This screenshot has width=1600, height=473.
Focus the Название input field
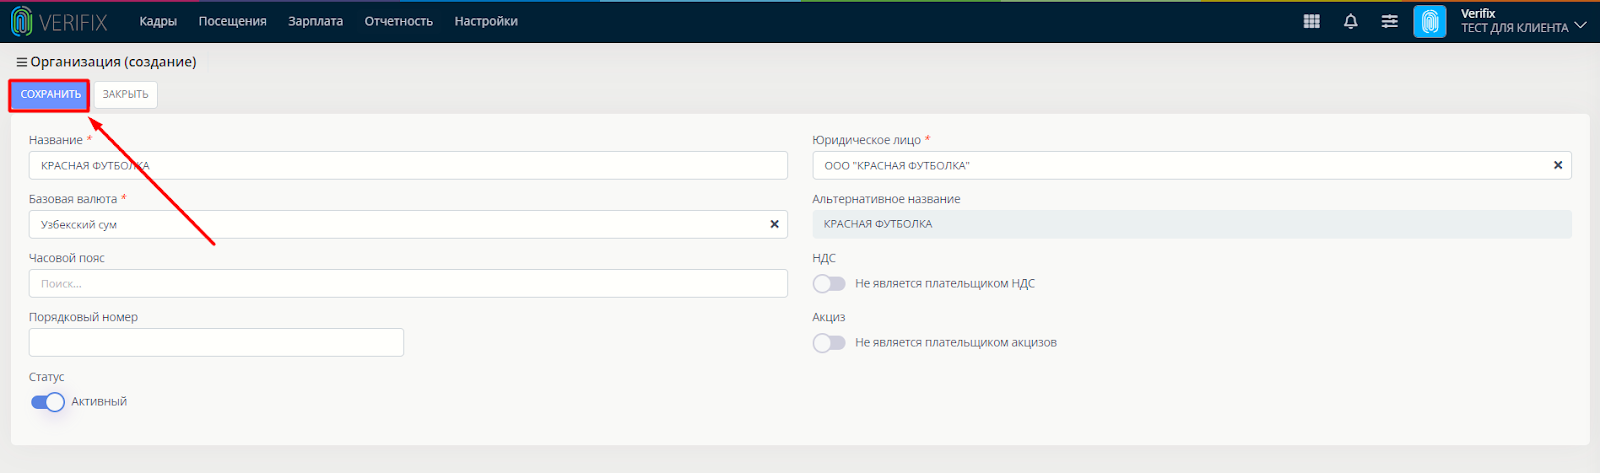pos(408,165)
